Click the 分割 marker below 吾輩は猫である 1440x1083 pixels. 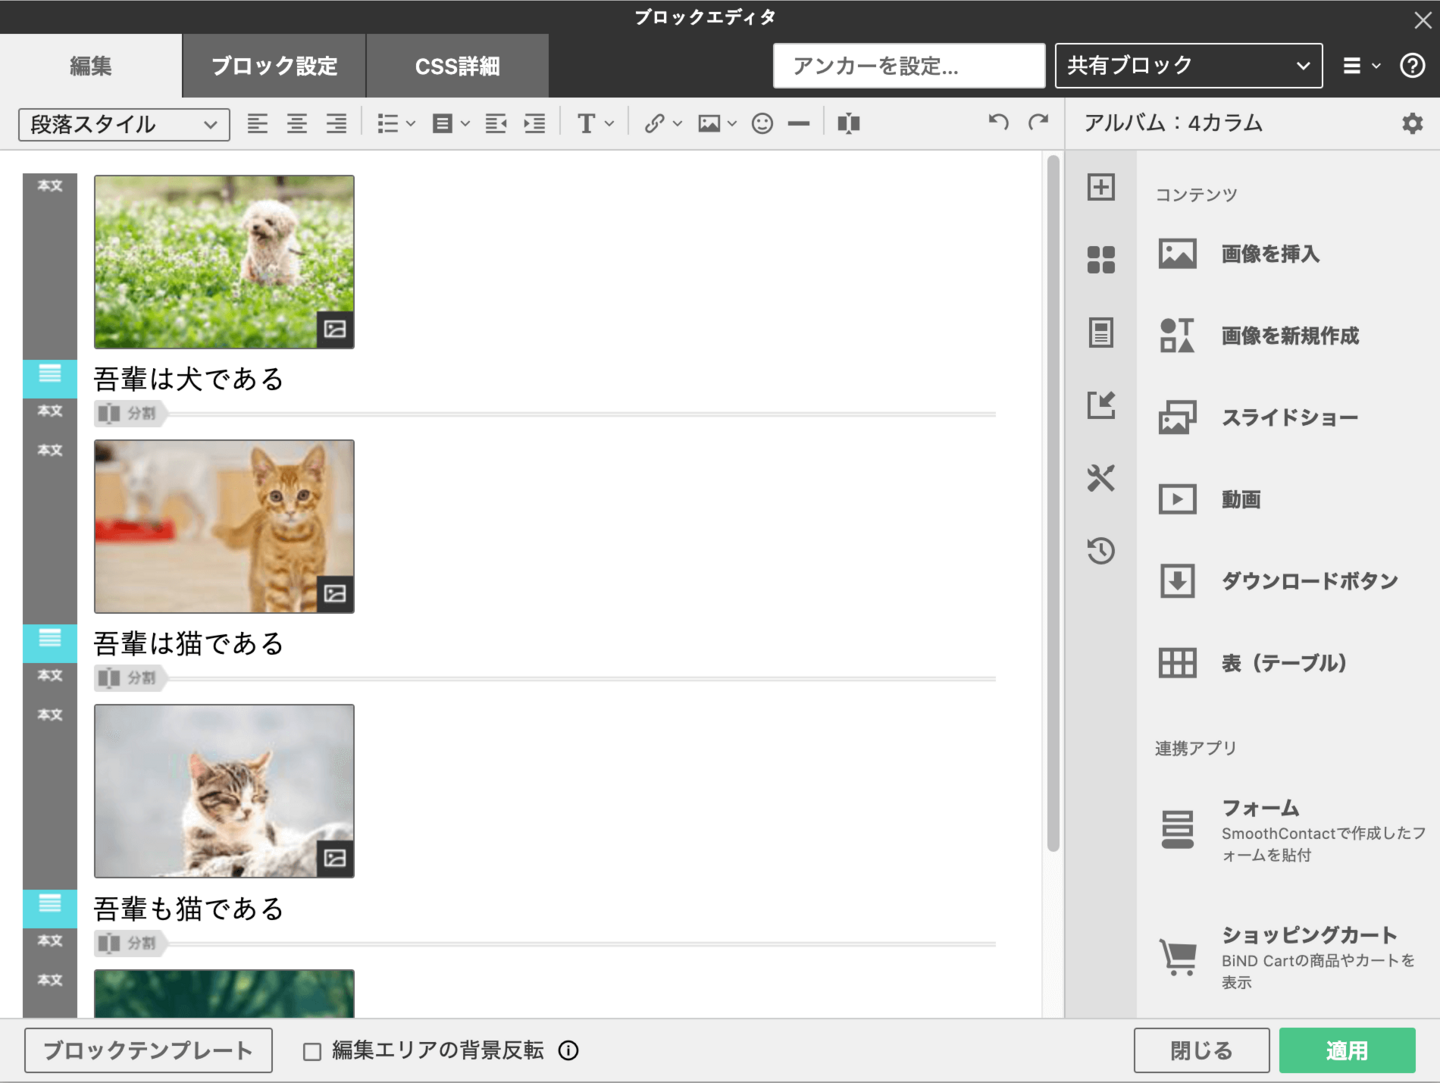(x=129, y=678)
